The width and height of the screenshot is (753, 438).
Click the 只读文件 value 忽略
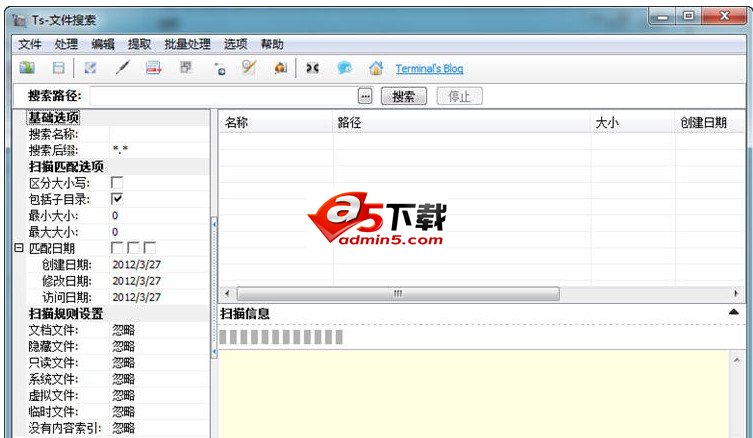[x=123, y=363]
